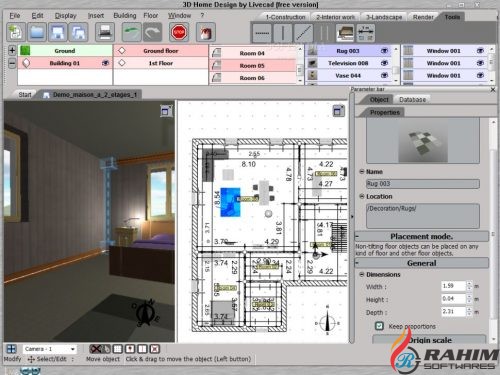Click the brown box tool beside the guide-line icons
500x375 pixels.
coord(345,33)
